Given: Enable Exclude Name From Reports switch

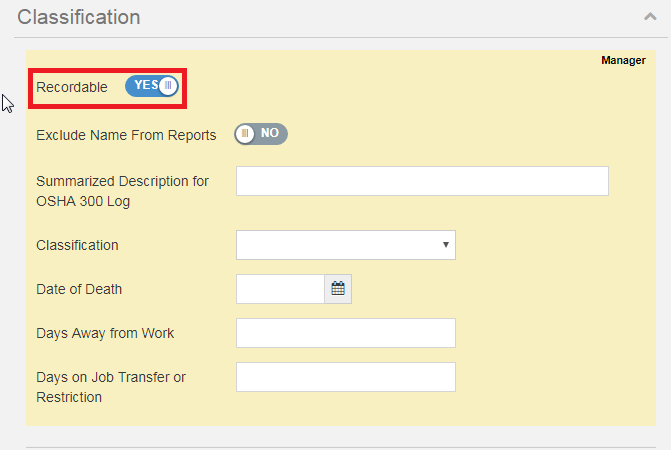Looking at the screenshot, I should [261, 133].
